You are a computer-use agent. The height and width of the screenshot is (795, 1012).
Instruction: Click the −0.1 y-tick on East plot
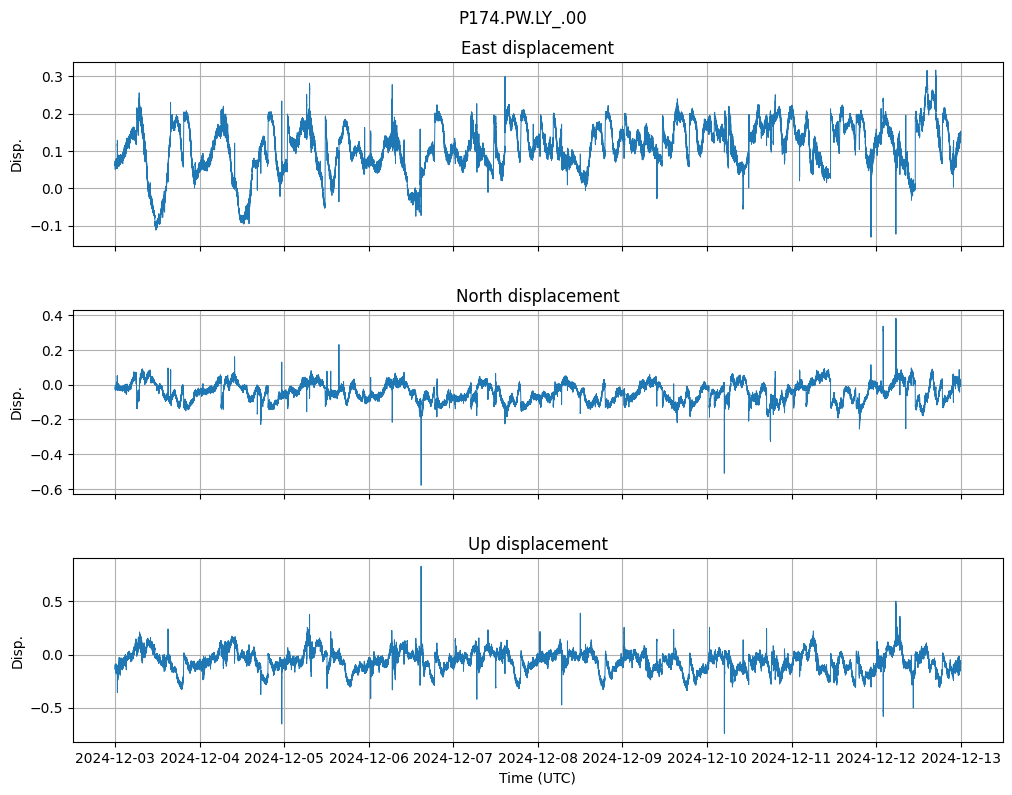47,226
